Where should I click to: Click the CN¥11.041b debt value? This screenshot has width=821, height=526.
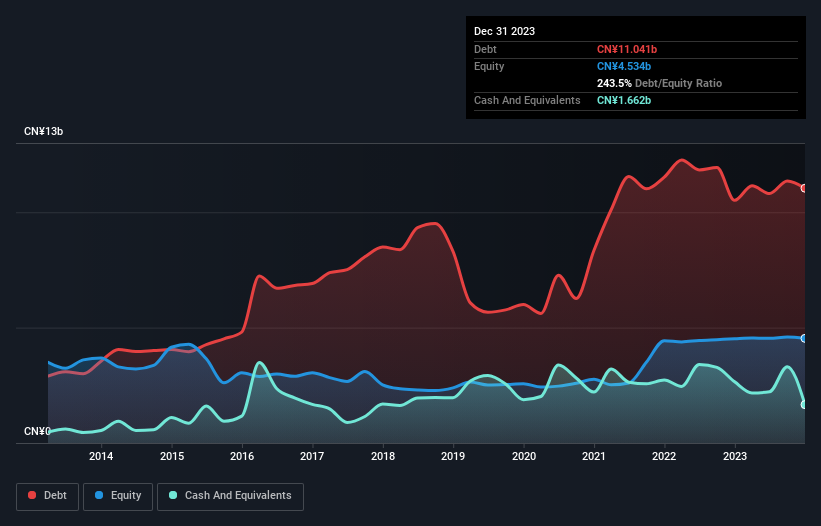click(627, 49)
